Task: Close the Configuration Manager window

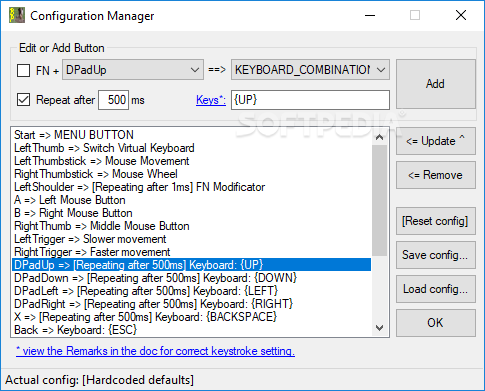Action: pyautogui.click(x=461, y=15)
